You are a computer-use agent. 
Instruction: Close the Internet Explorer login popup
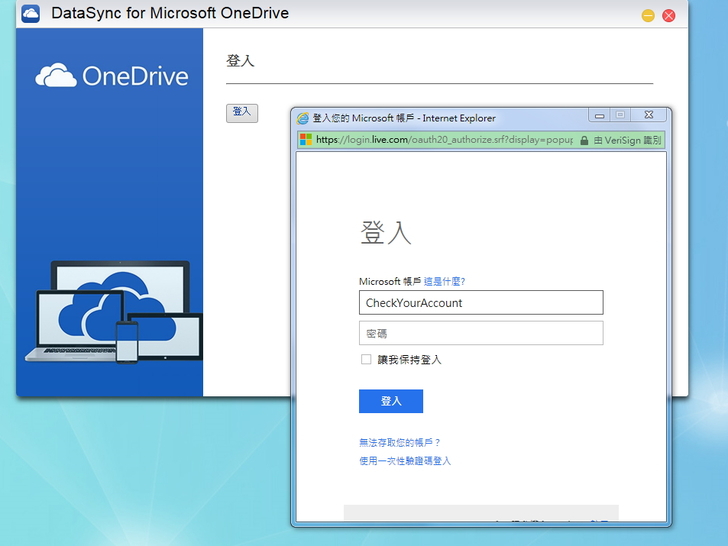tap(648, 115)
